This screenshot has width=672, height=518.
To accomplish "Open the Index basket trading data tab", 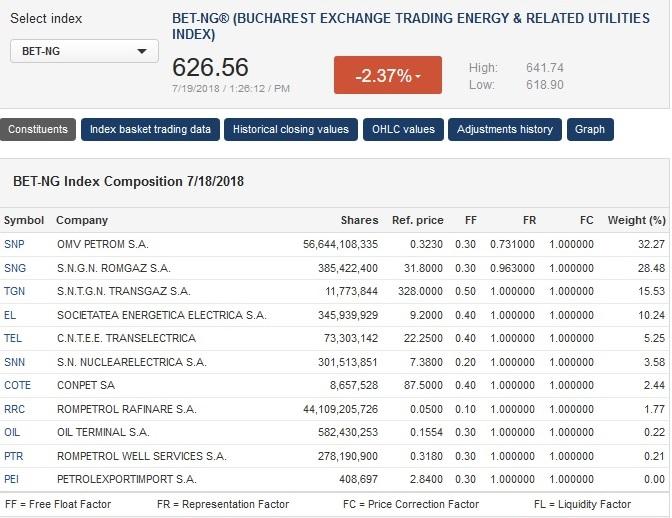I will pos(150,129).
